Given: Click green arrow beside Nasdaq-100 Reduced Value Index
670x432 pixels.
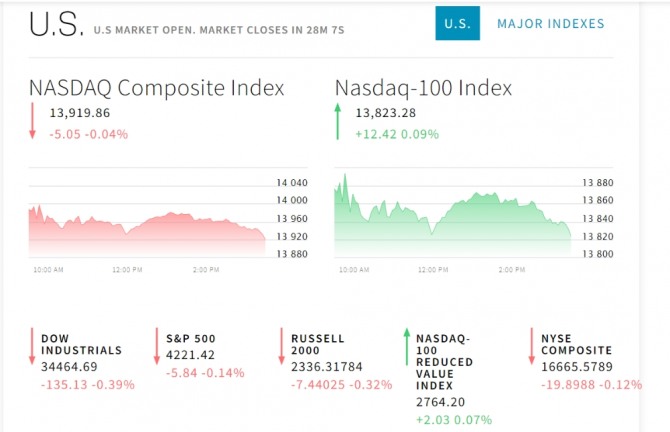Looking at the screenshot, I should point(407,345).
